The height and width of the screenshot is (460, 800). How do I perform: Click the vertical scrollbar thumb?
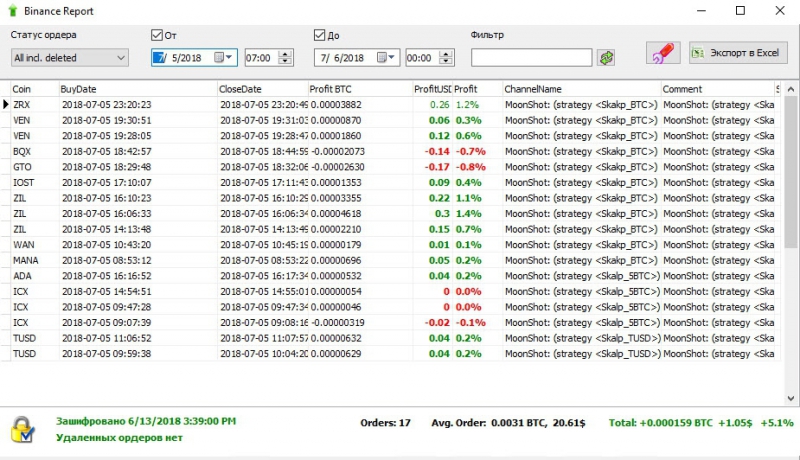pyautogui.click(x=791, y=173)
